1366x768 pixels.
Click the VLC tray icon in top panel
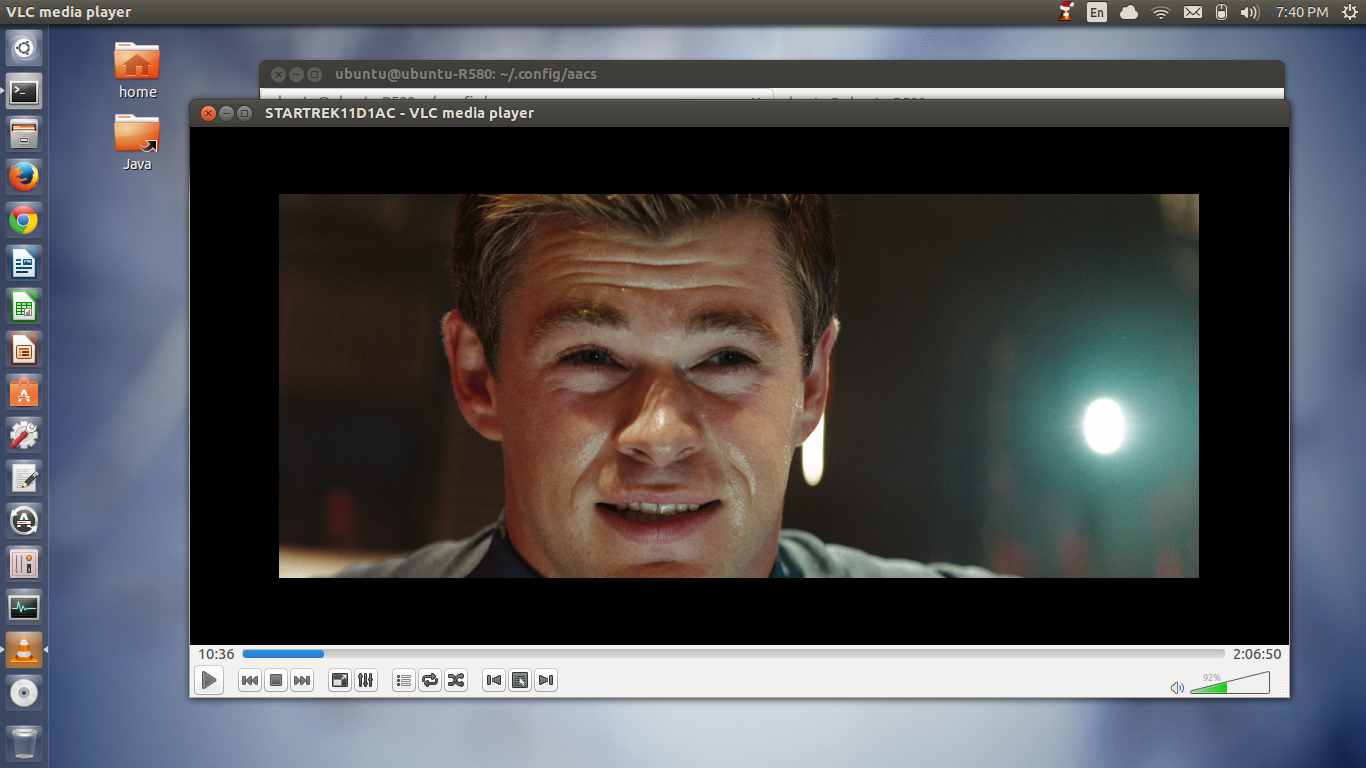1066,12
